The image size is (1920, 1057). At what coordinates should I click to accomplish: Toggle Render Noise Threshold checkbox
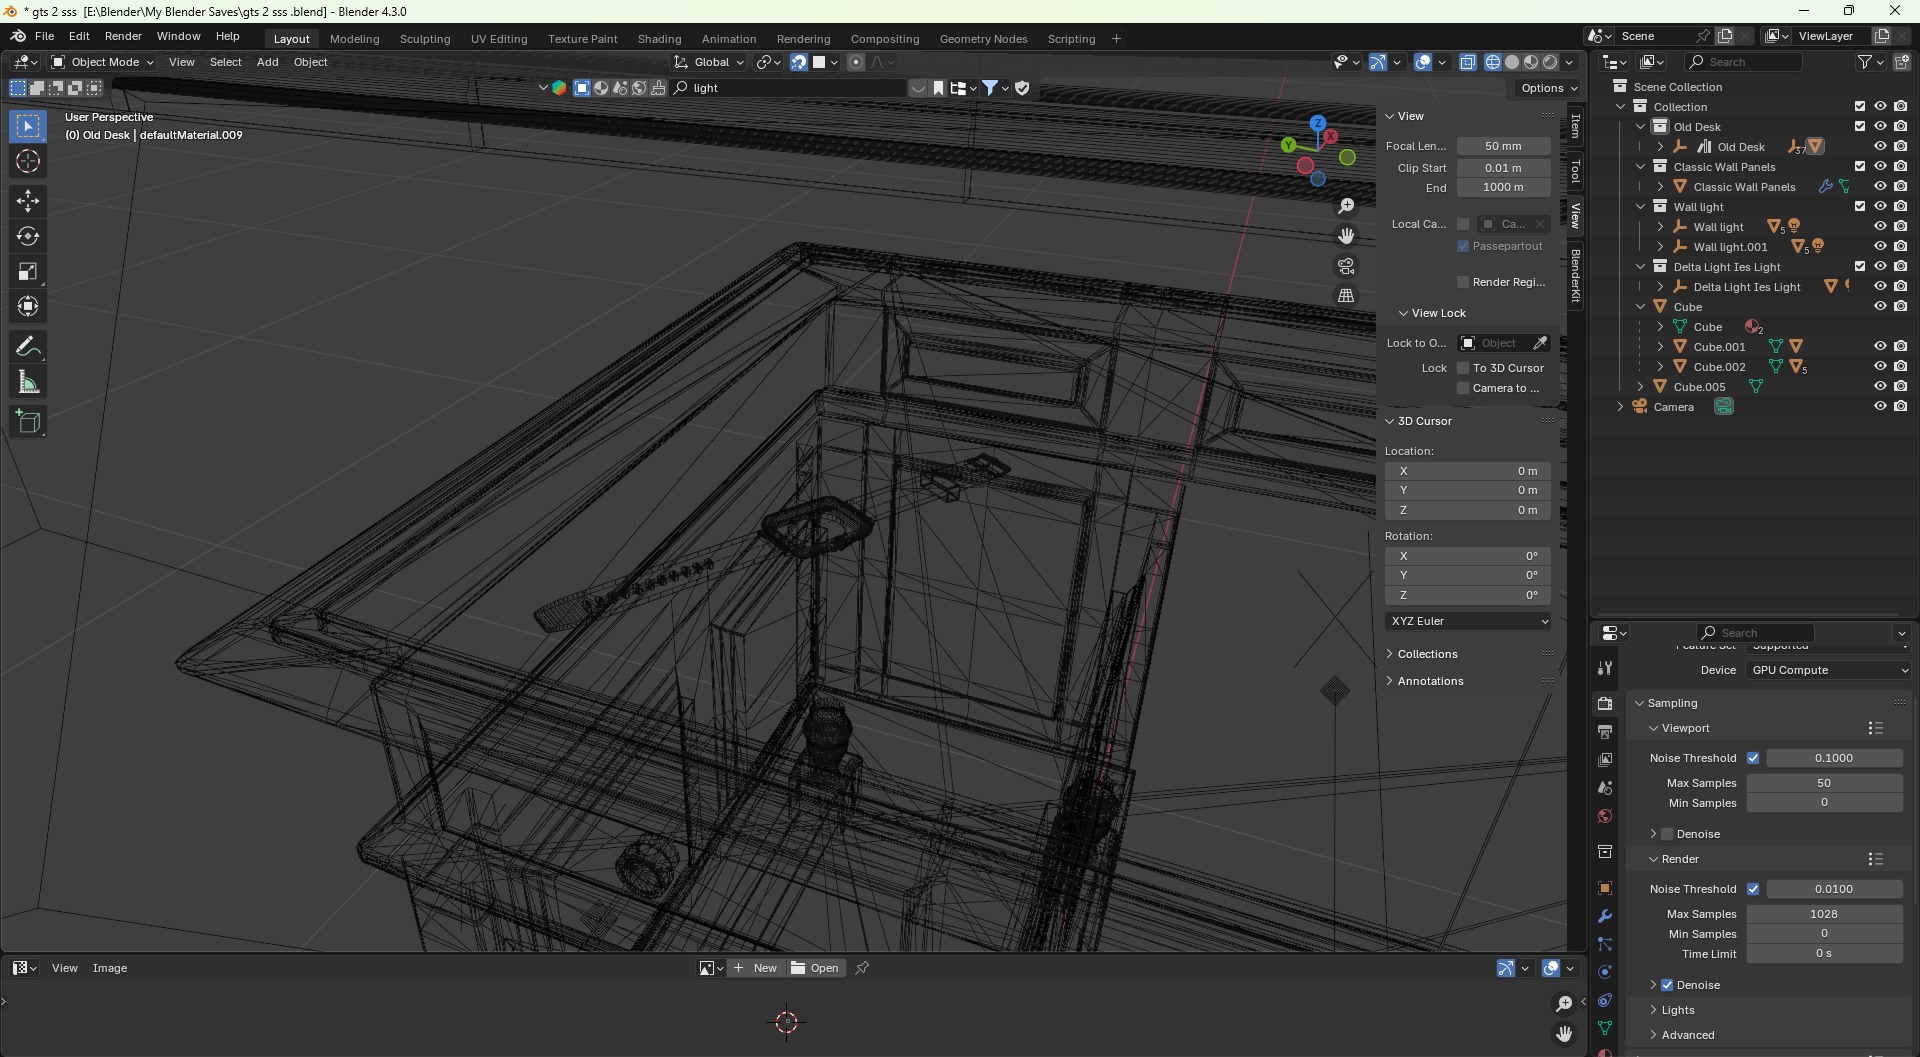coord(1753,889)
